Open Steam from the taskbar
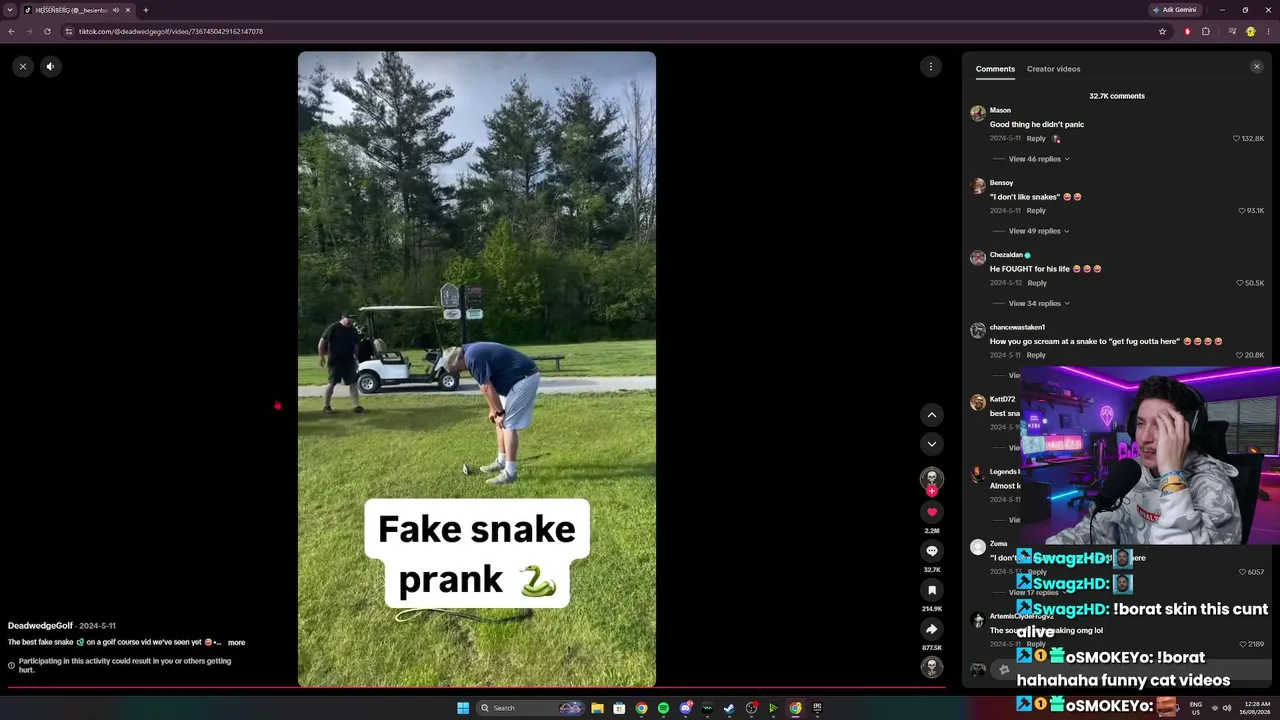Image resolution: width=1280 pixels, height=720 pixels. point(729,708)
